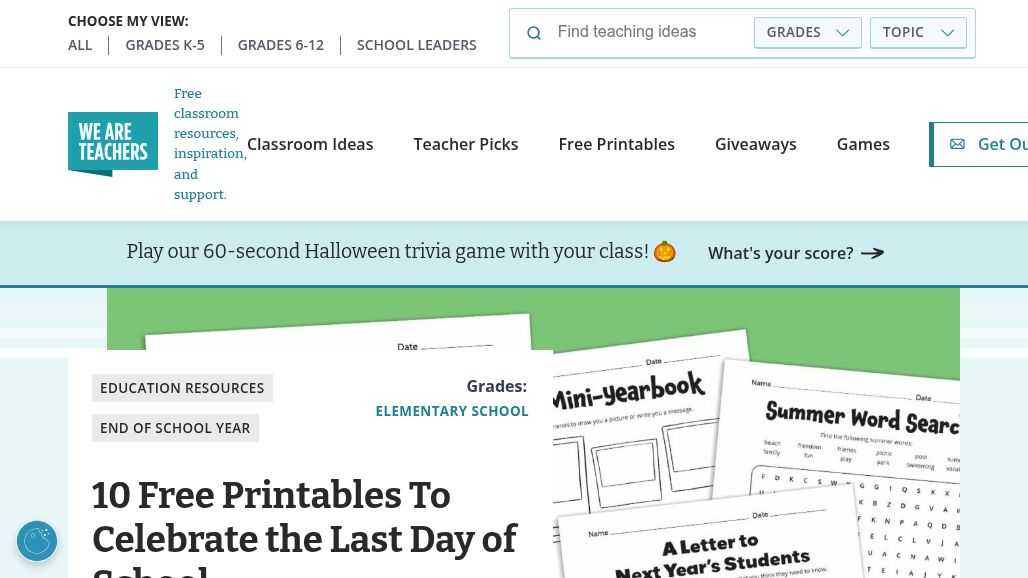Open the Teacher Picks menu
Image resolution: width=1028 pixels, height=578 pixels.
(466, 144)
